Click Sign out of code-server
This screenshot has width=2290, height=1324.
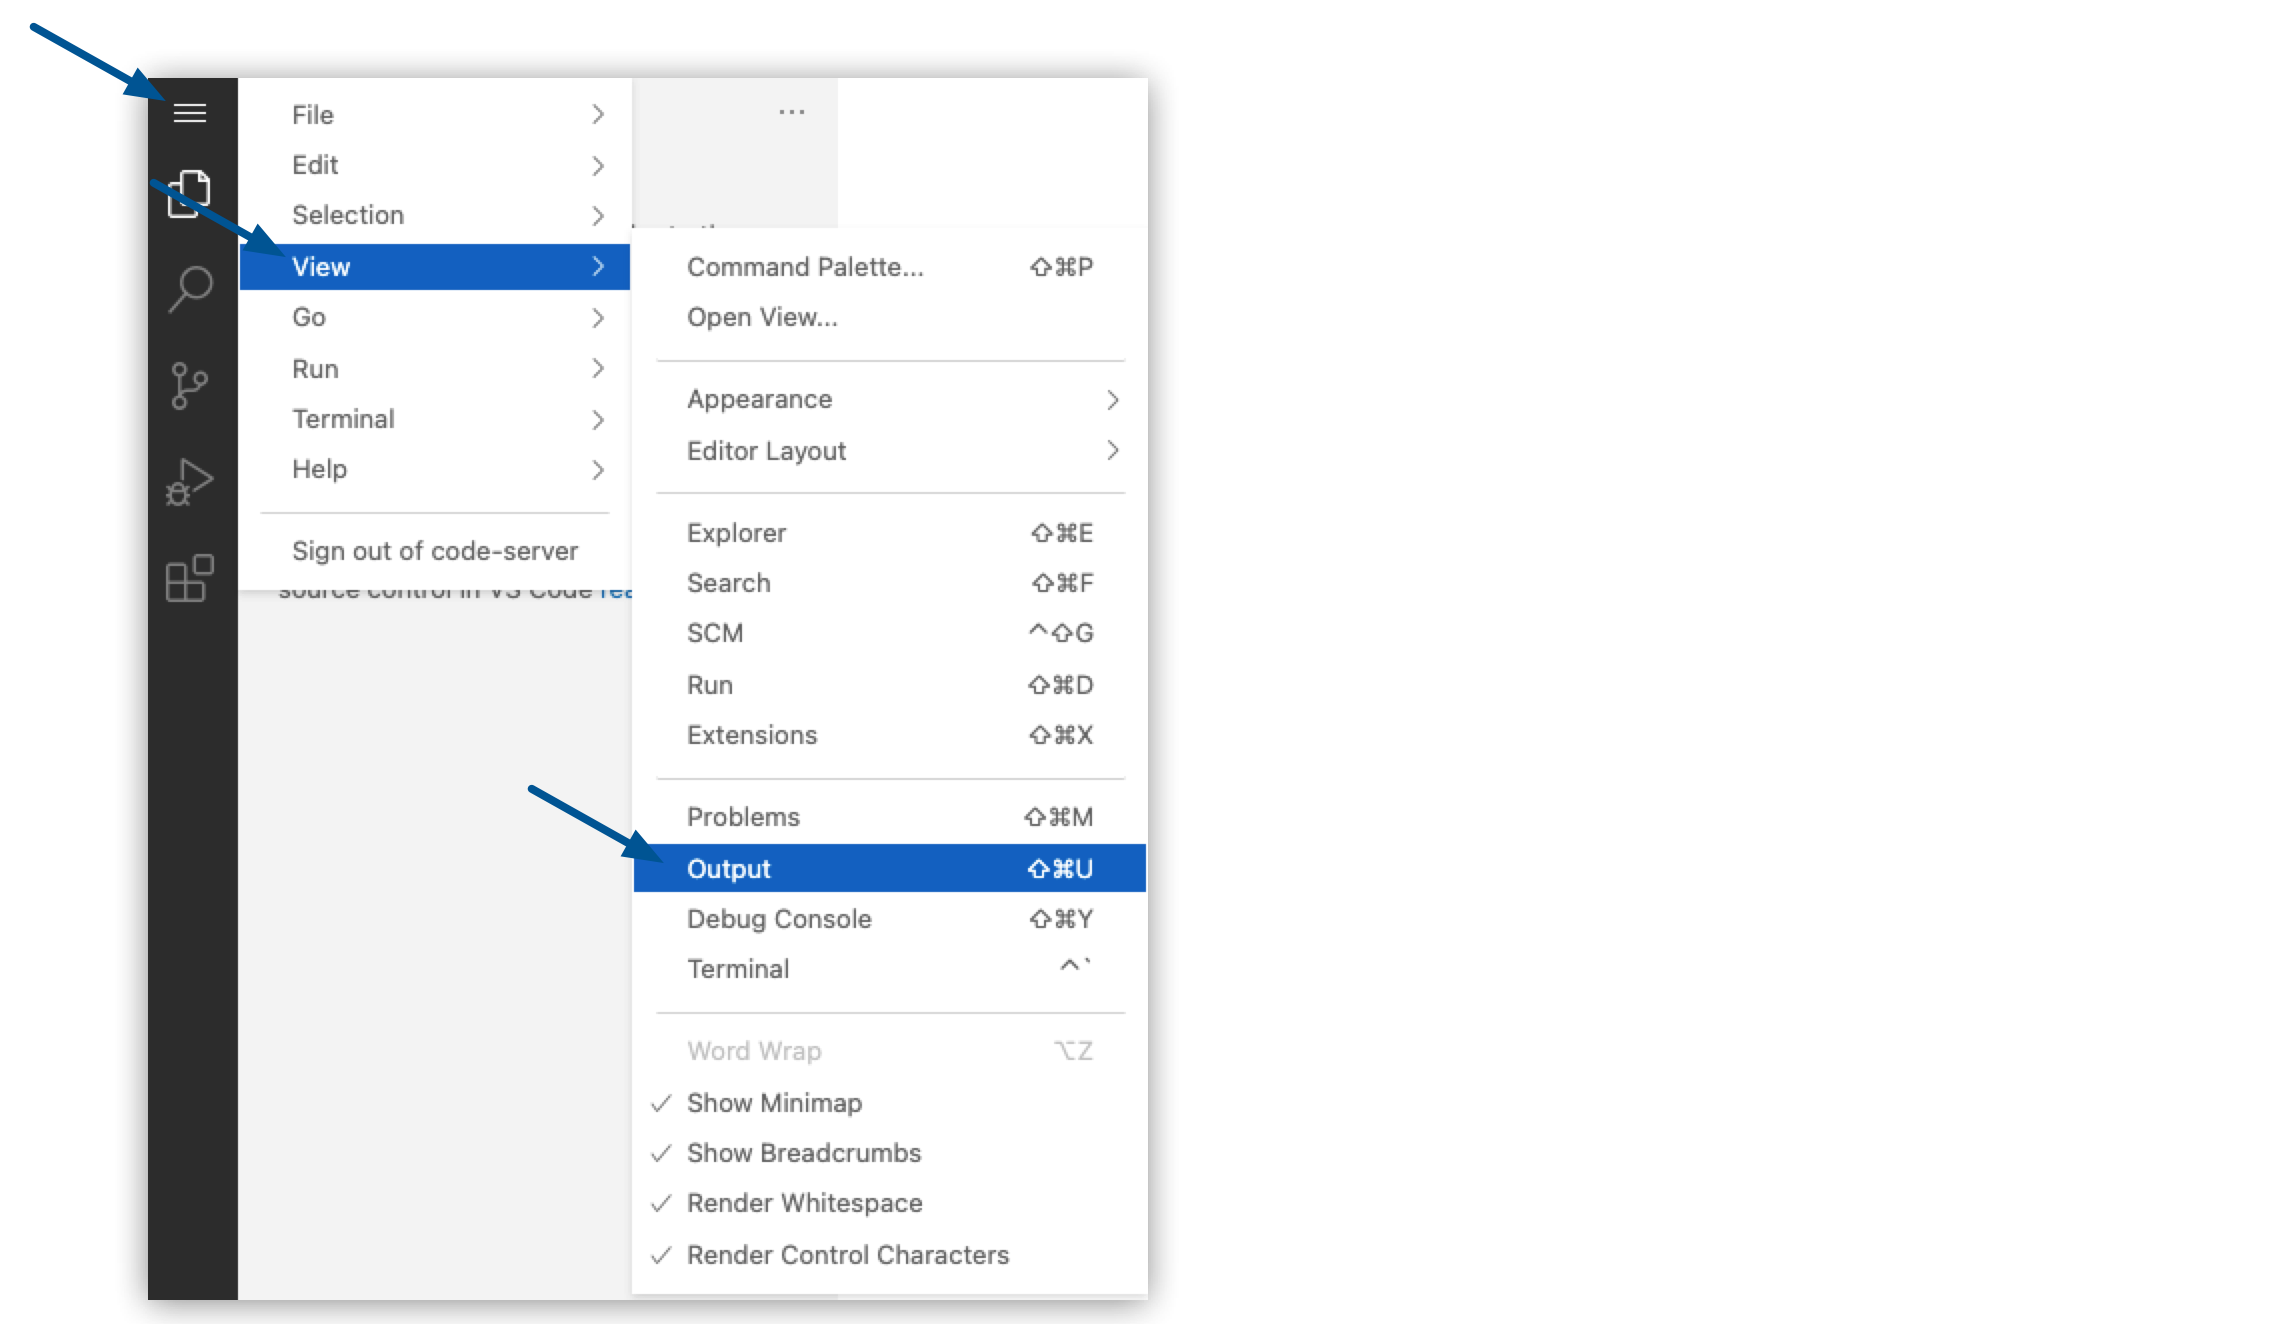[x=435, y=550]
